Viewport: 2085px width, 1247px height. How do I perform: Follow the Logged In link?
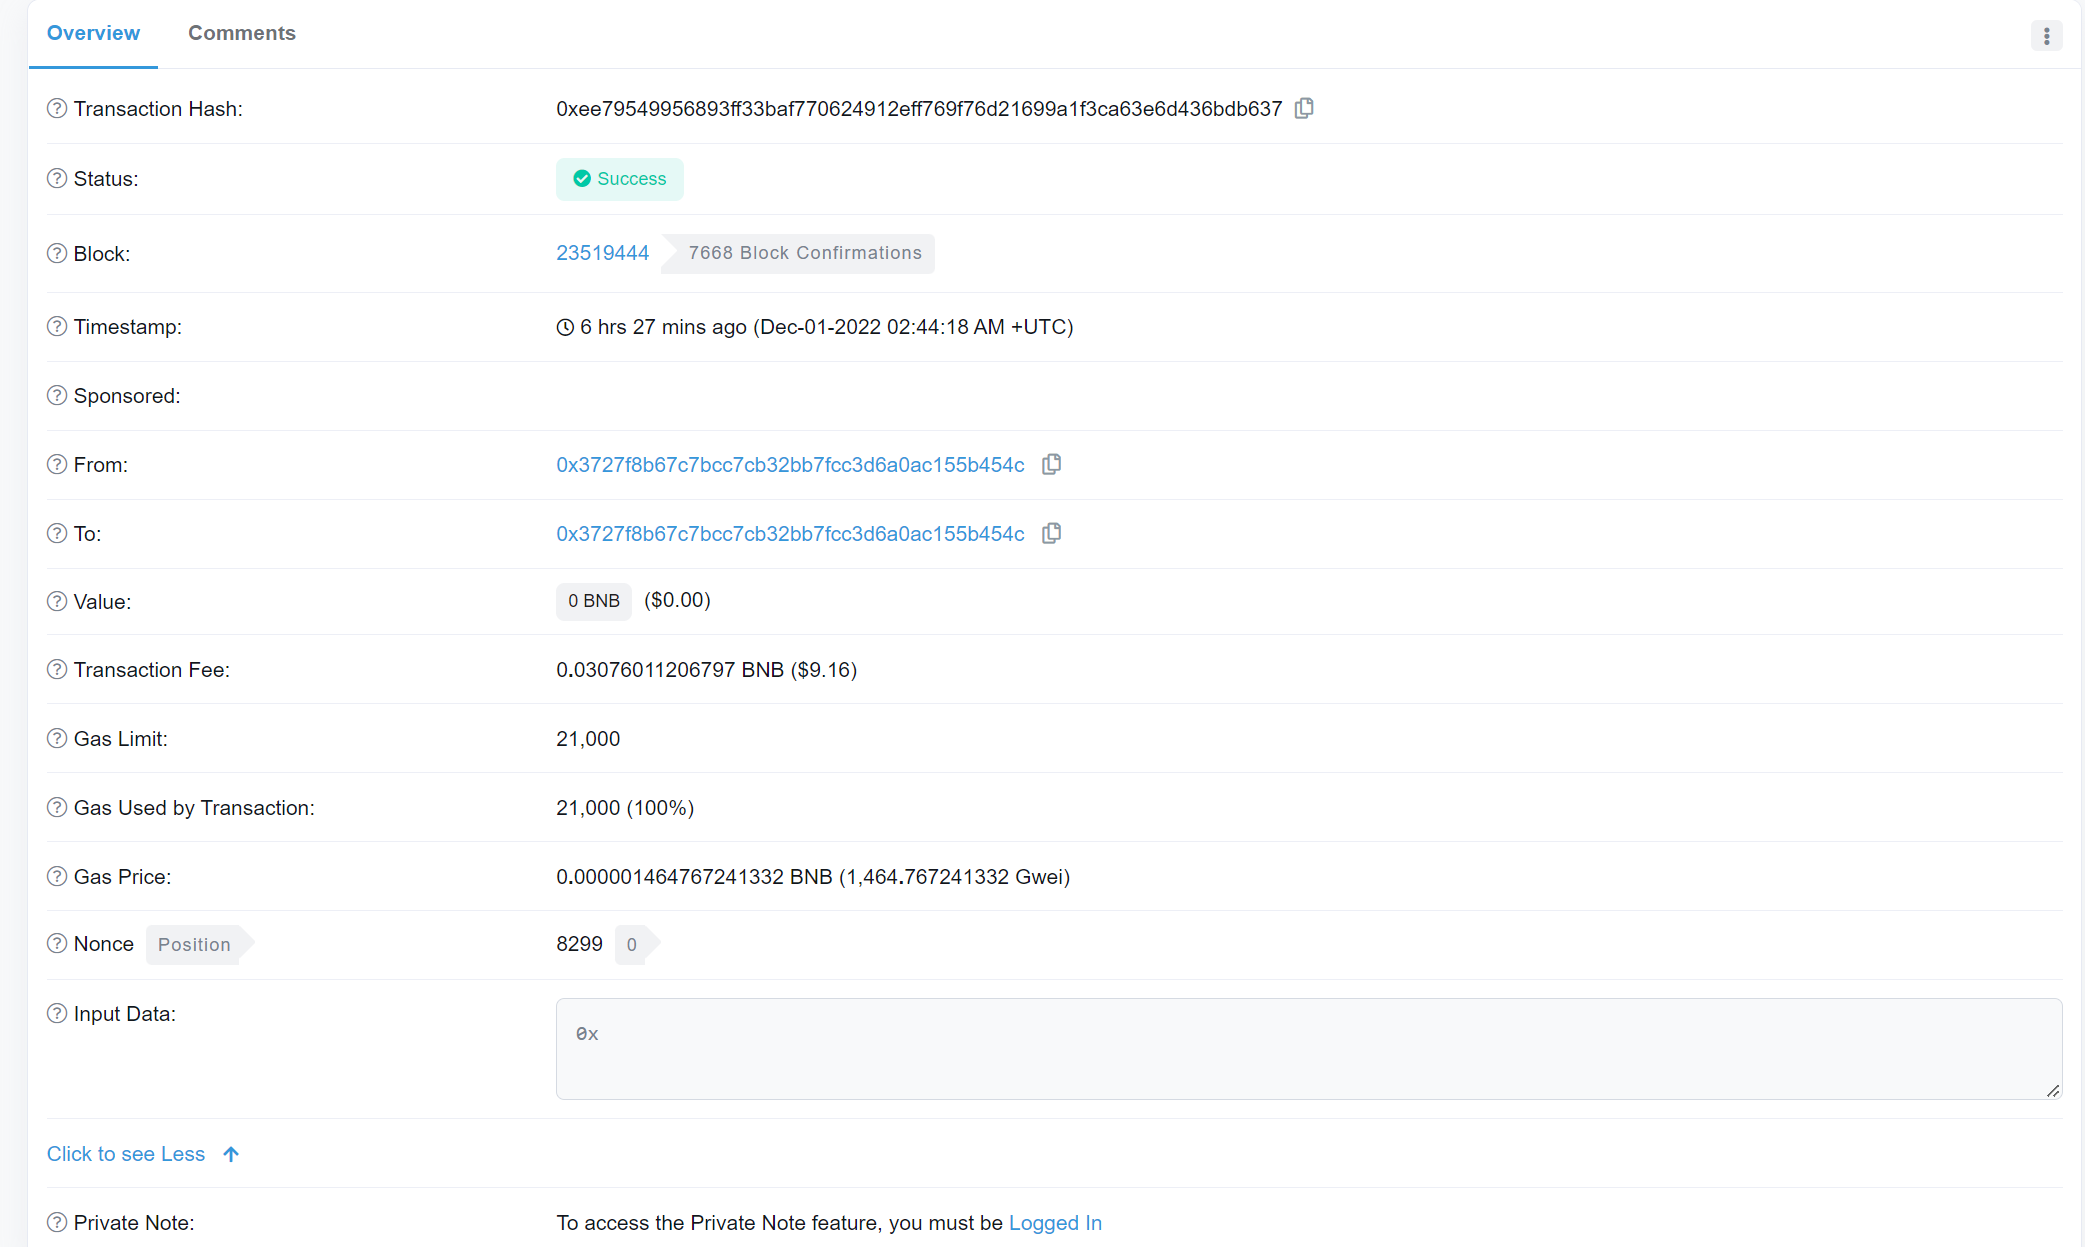click(1055, 1222)
